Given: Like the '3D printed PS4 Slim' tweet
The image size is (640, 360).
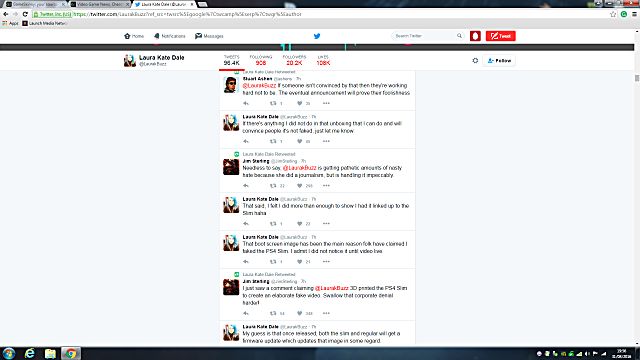Looking at the screenshot, I should pos(300,313).
